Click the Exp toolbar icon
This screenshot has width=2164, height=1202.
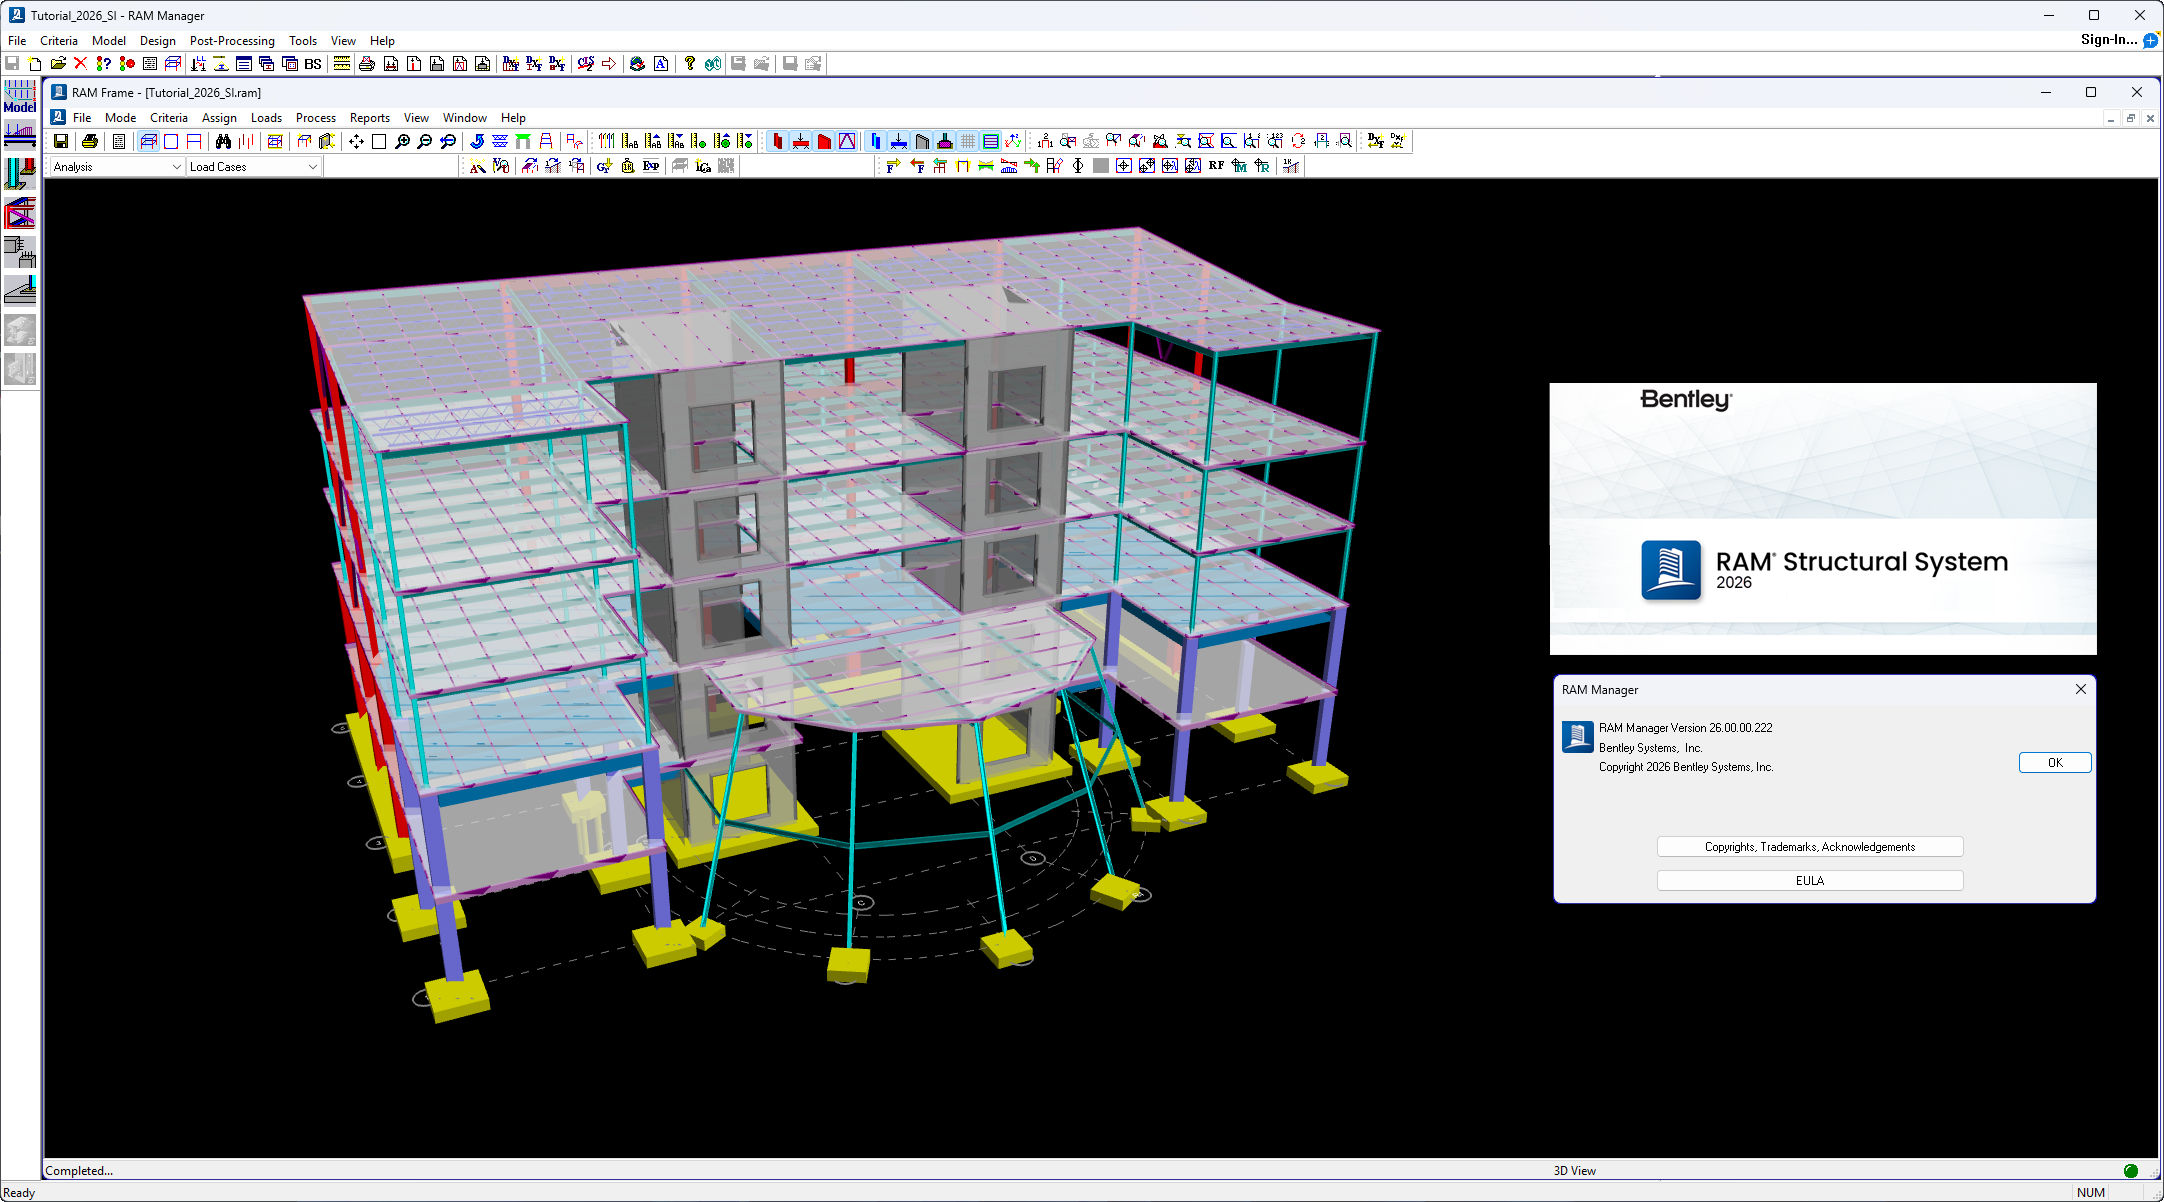[651, 166]
